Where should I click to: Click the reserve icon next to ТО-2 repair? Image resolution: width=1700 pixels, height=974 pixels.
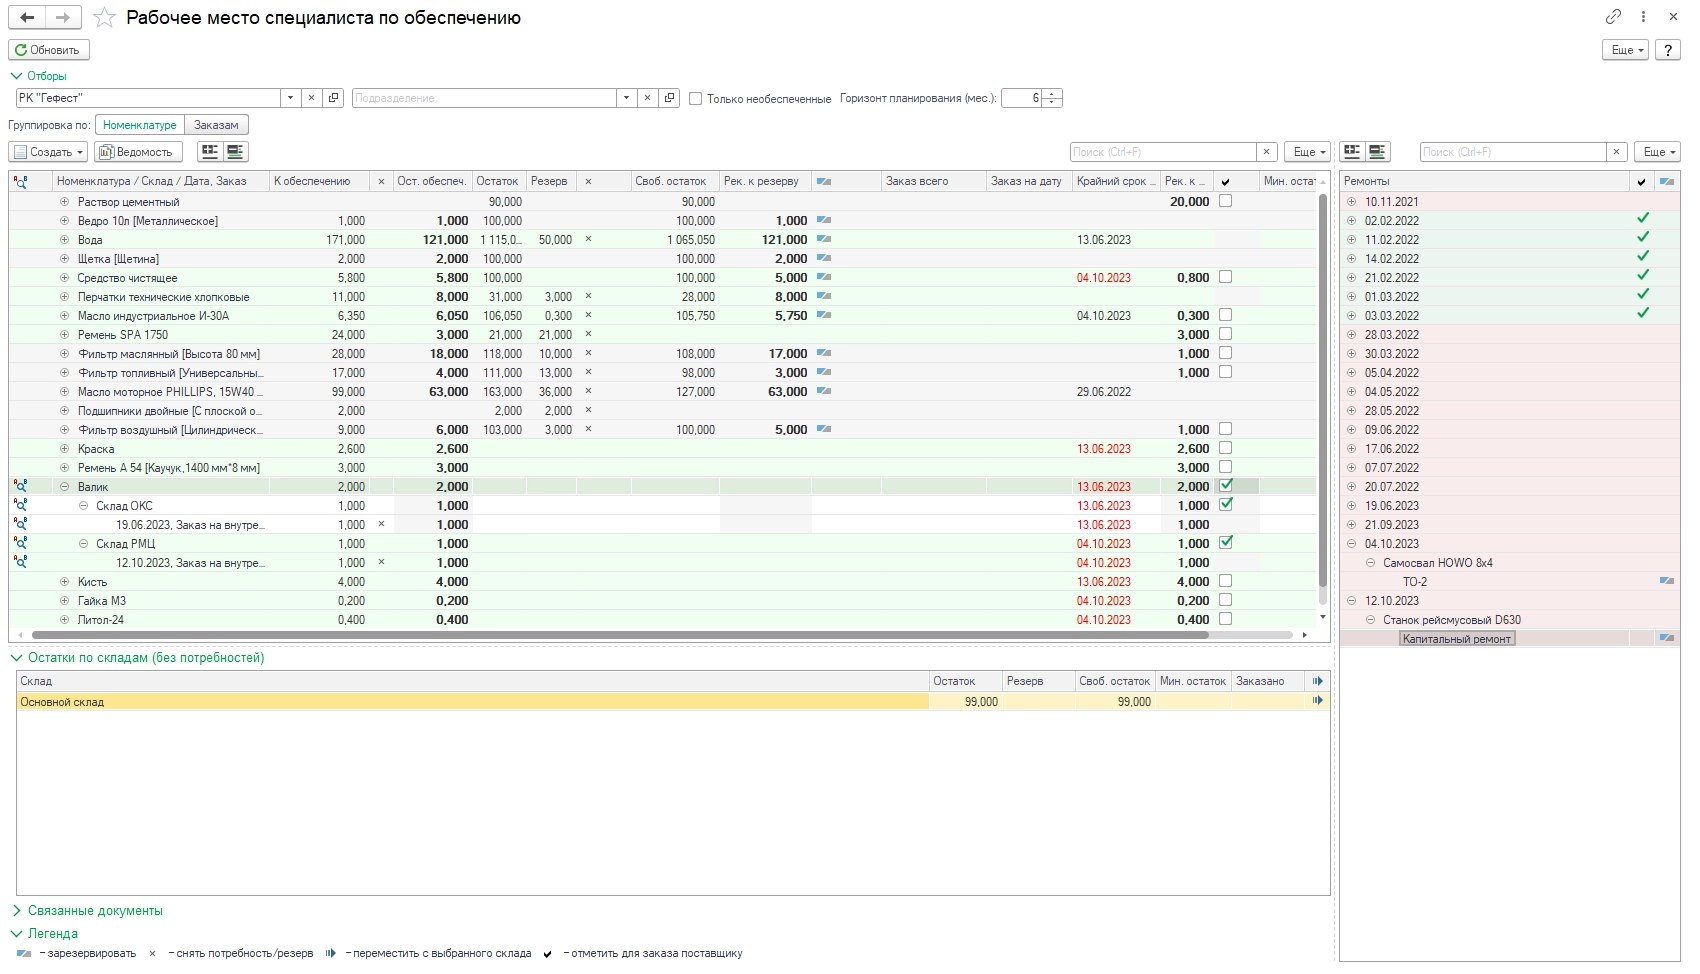pos(1666,581)
